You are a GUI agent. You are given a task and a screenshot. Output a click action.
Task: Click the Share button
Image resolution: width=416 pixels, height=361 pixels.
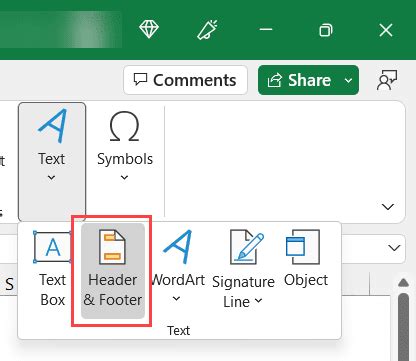[x=299, y=80]
